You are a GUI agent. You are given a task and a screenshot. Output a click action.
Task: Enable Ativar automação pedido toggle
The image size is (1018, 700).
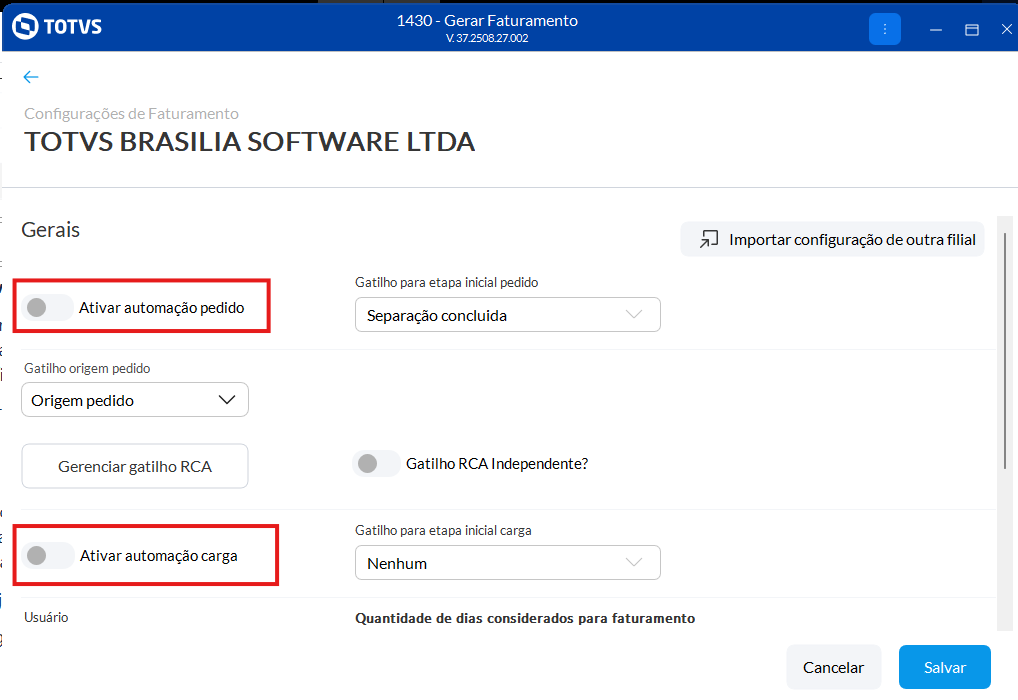(48, 308)
